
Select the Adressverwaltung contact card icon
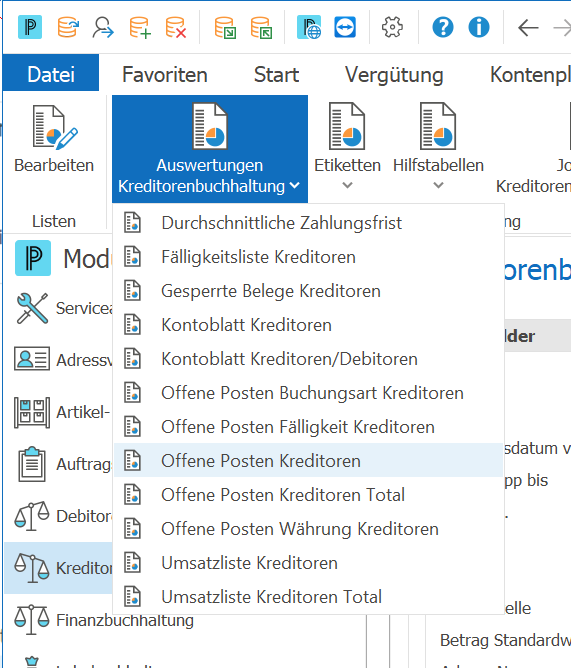pyautogui.click(x=32, y=359)
